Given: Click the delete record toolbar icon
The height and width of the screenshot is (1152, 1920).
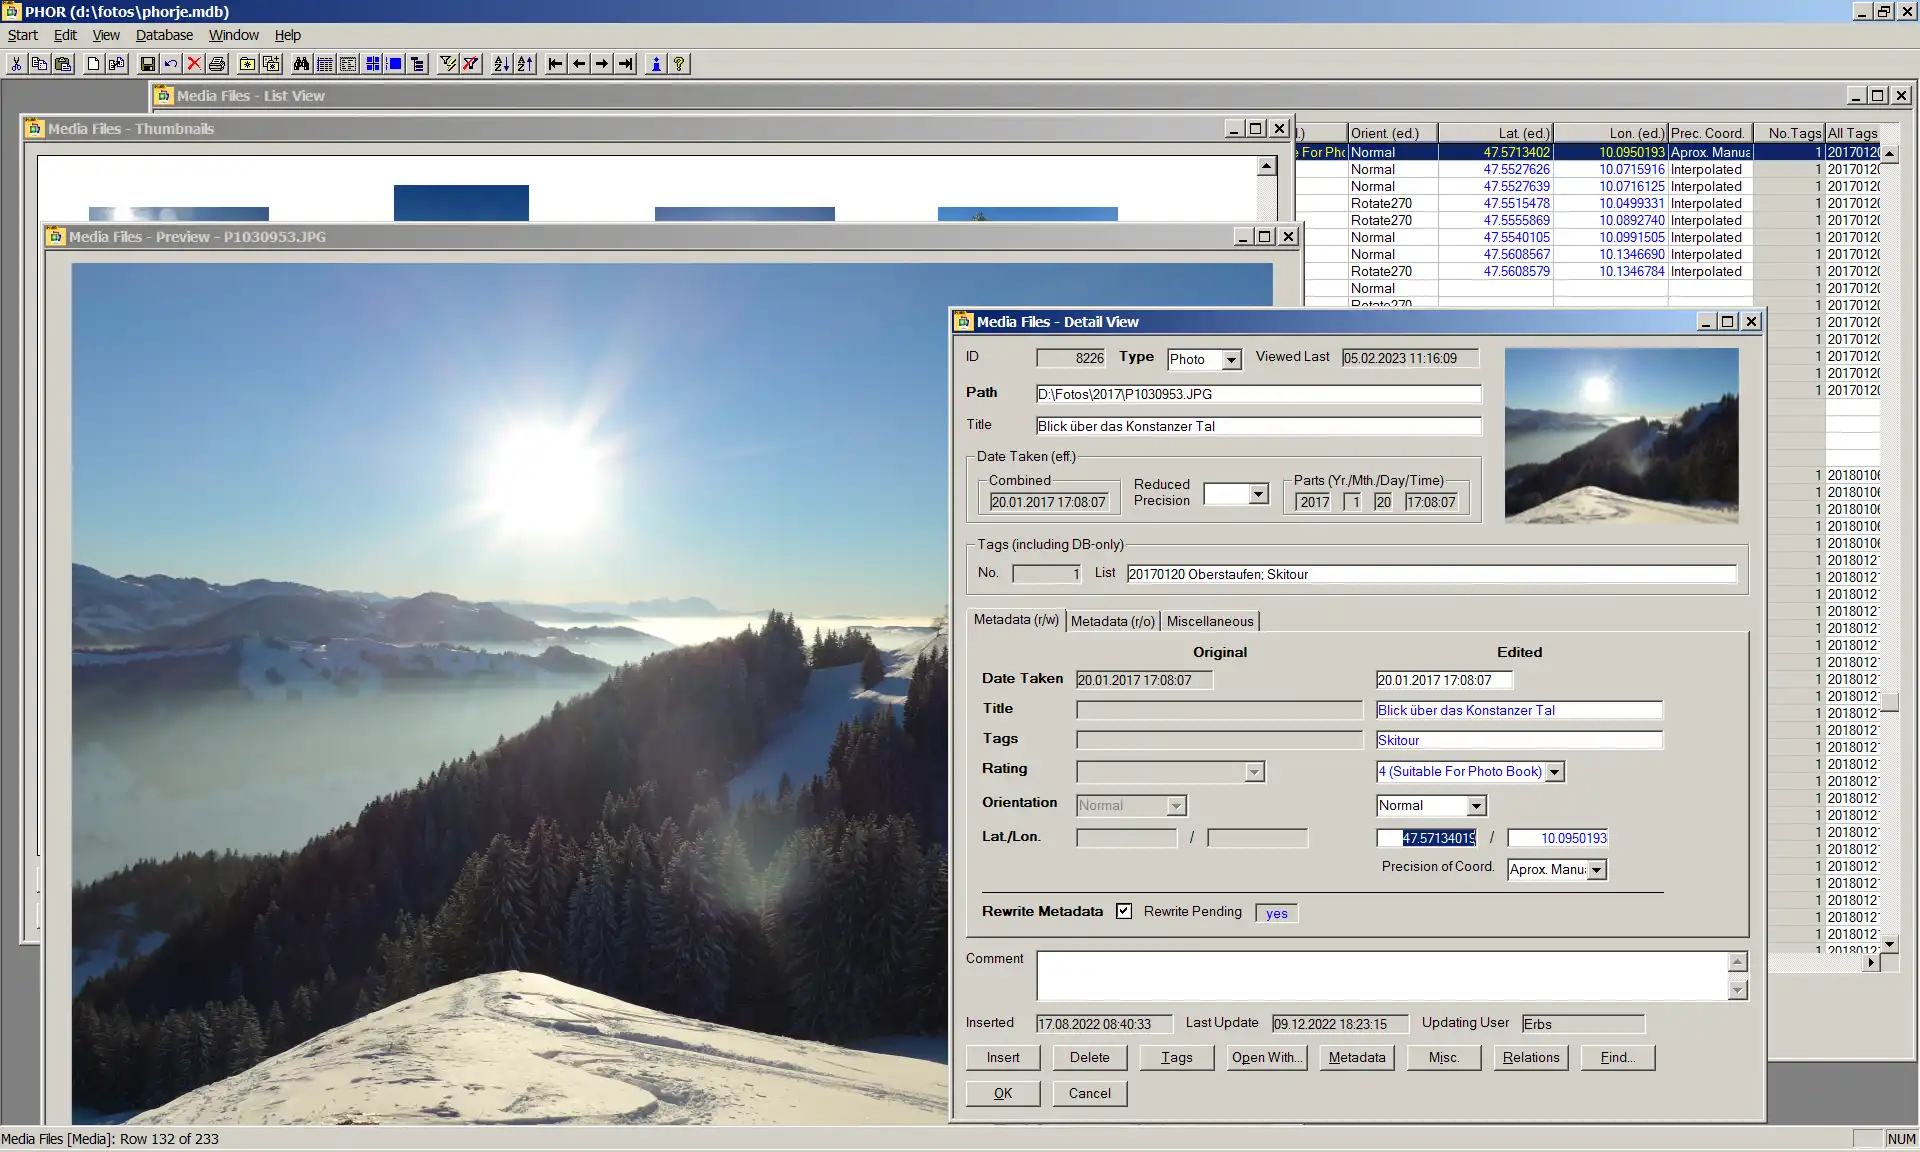Looking at the screenshot, I should (x=193, y=63).
